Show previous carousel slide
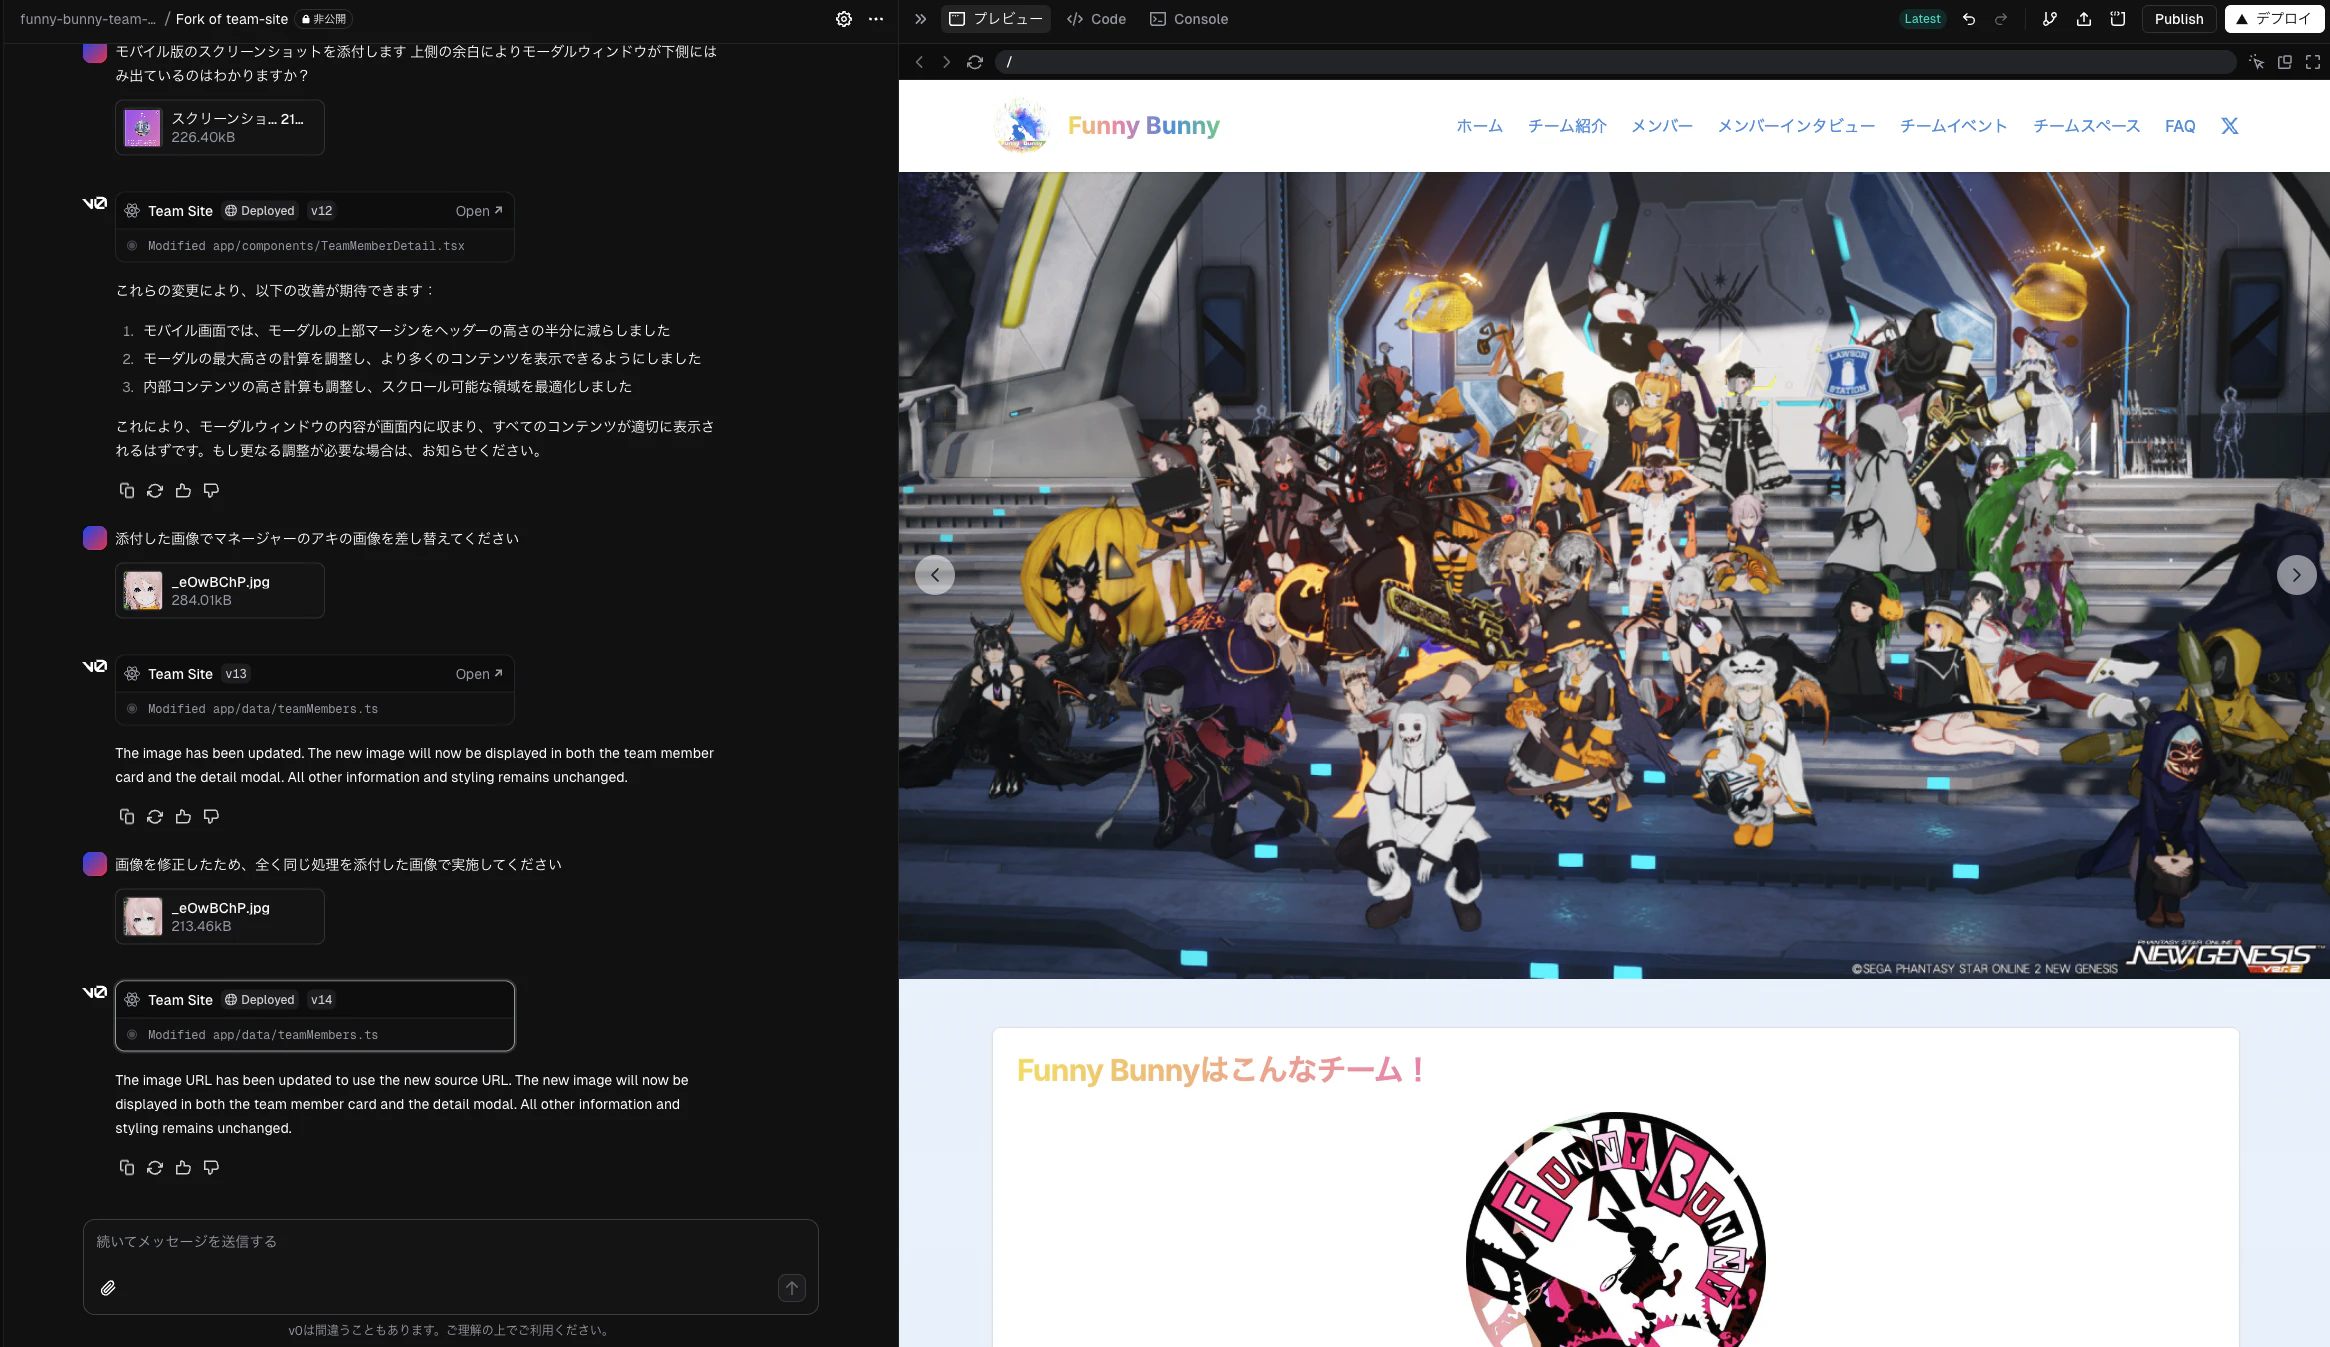Viewport: 2330px width, 1347px height. click(935, 575)
